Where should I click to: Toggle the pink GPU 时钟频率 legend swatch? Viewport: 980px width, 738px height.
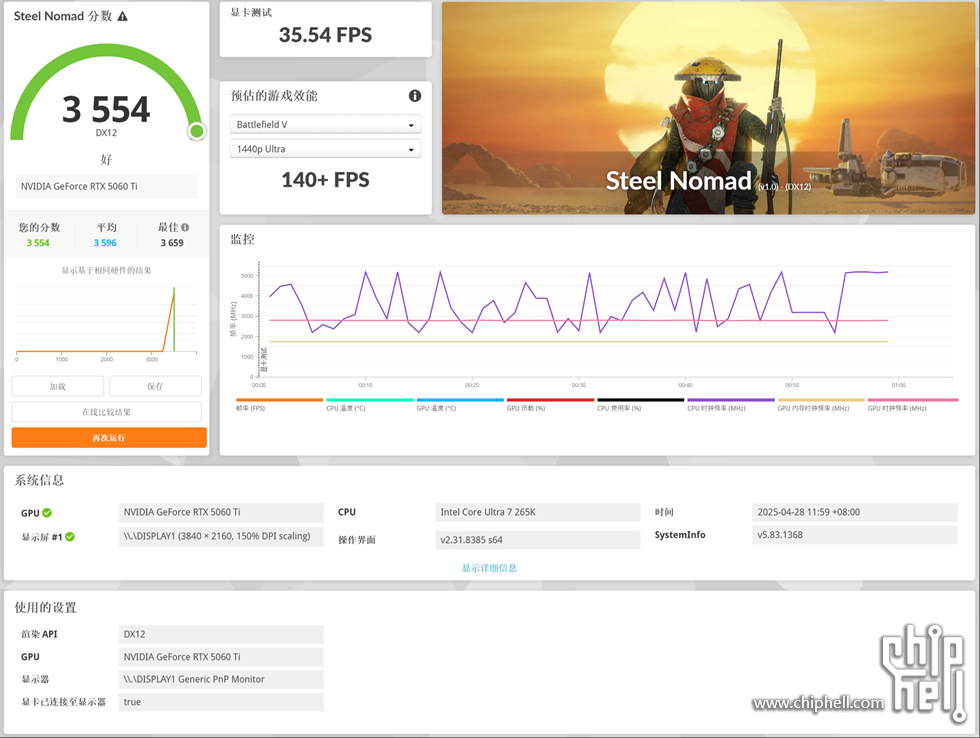pos(912,400)
